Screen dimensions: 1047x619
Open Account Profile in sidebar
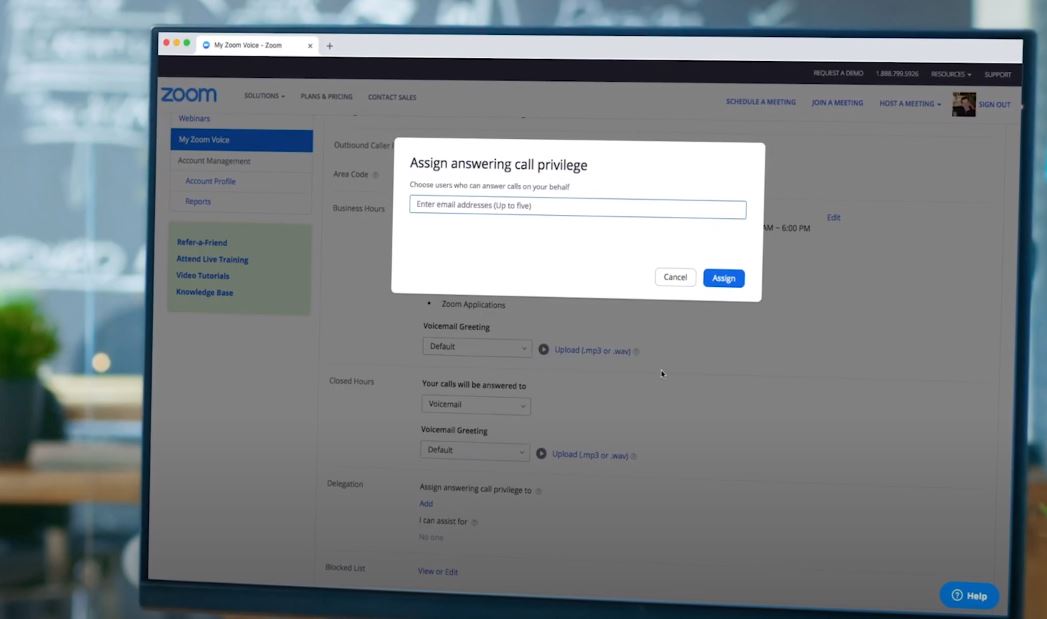coord(210,181)
